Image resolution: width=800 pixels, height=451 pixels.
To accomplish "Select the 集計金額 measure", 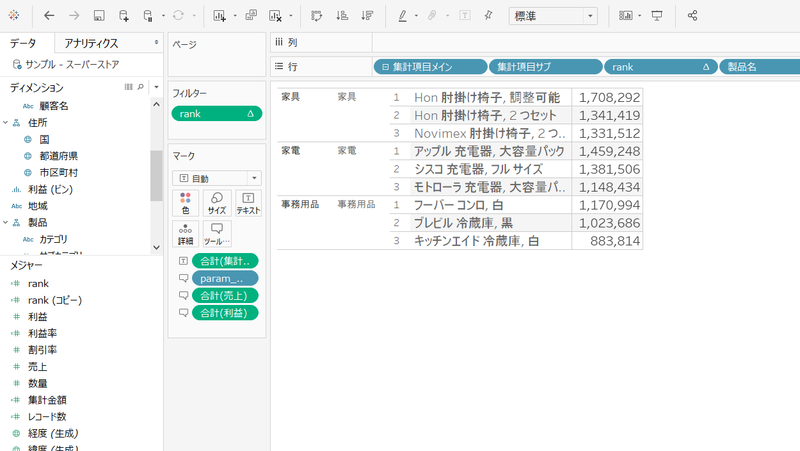I will pos(47,400).
